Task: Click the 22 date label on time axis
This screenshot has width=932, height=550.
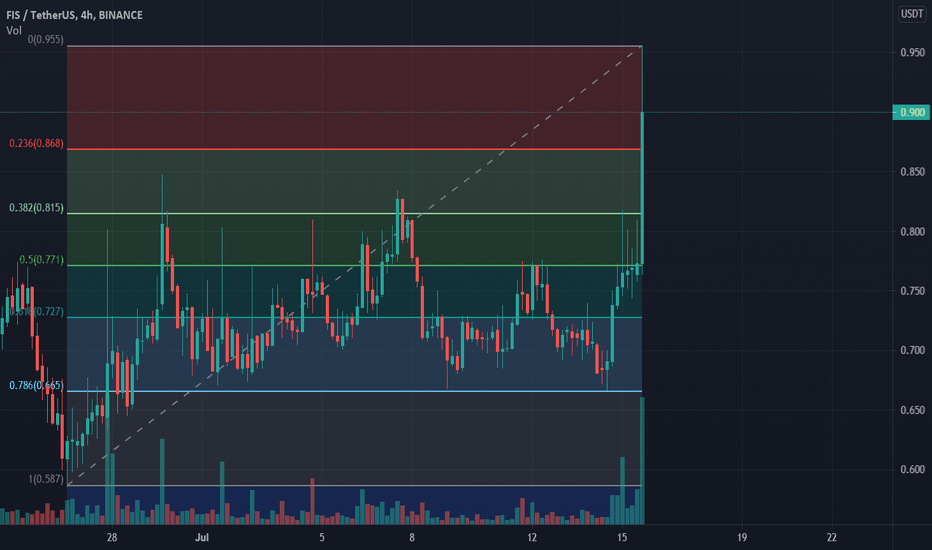Action: [x=832, y=538]
